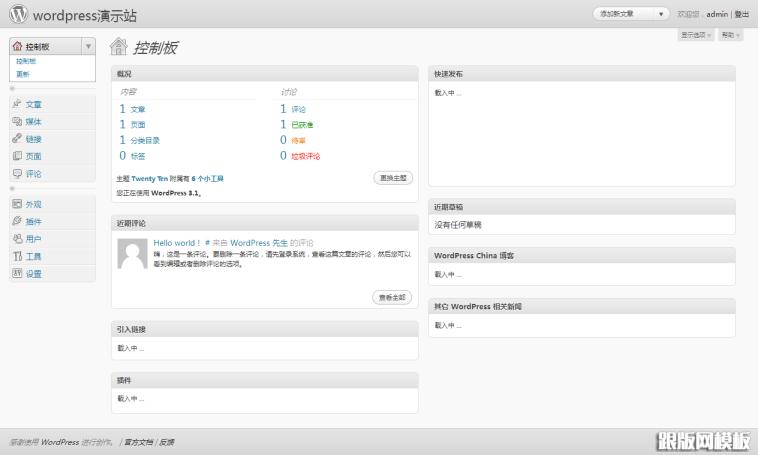Open the Hello world! post link
Image resolution: width=758 pixels, height=455 pixels.
point(176,243)
